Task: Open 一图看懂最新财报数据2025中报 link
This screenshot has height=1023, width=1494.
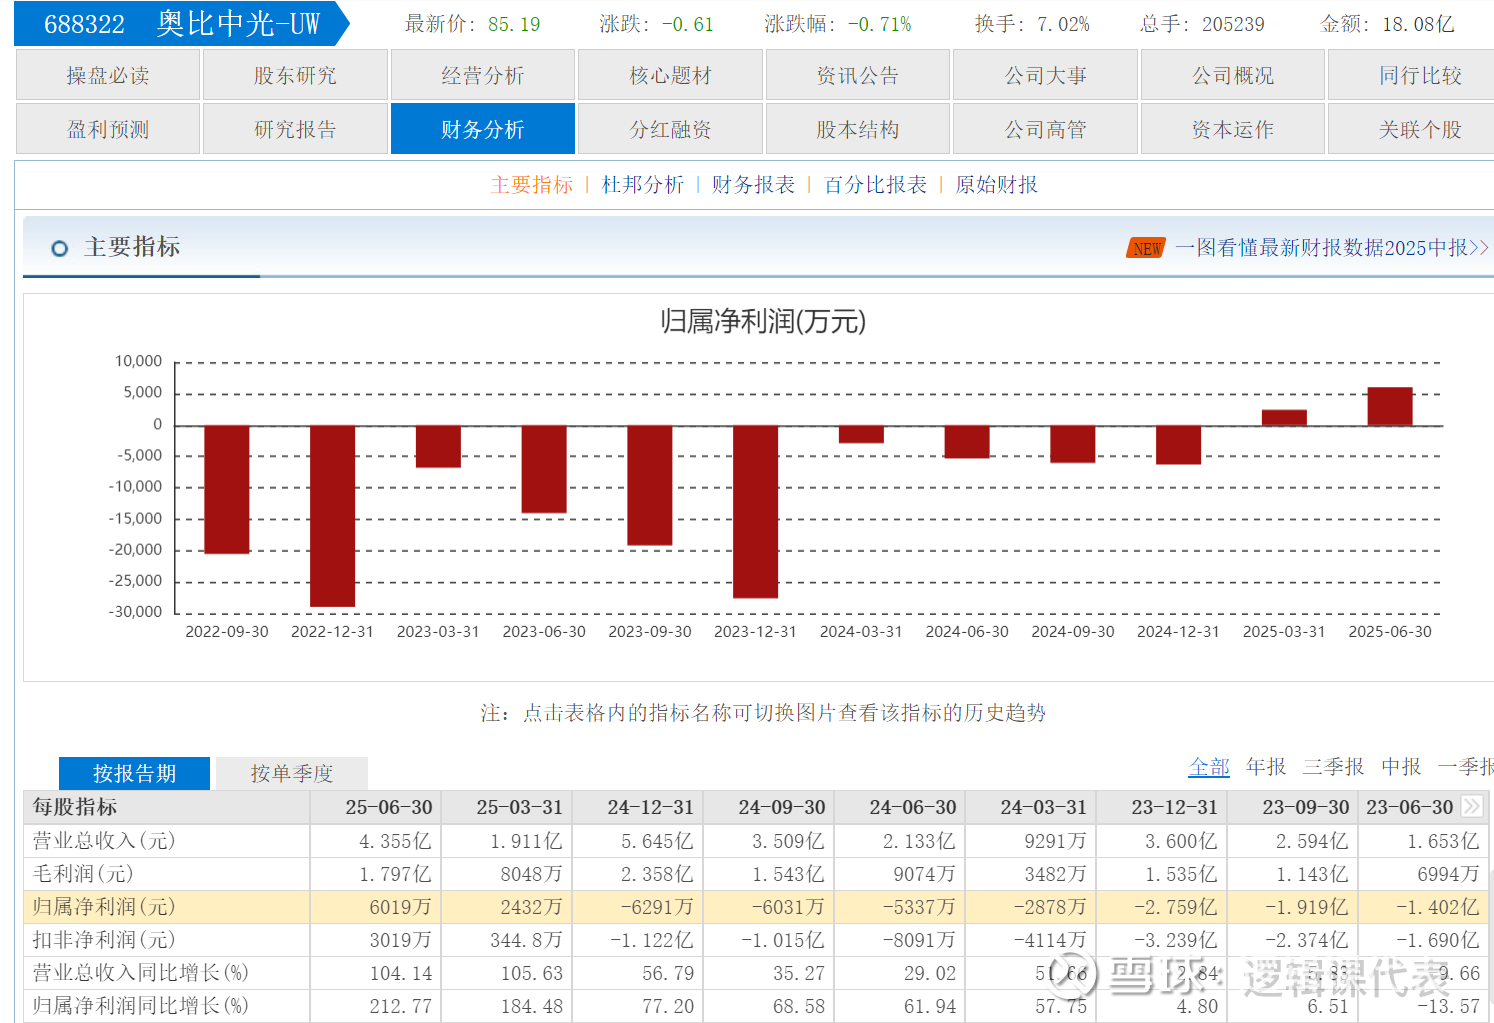Action: click(1331, 248)
